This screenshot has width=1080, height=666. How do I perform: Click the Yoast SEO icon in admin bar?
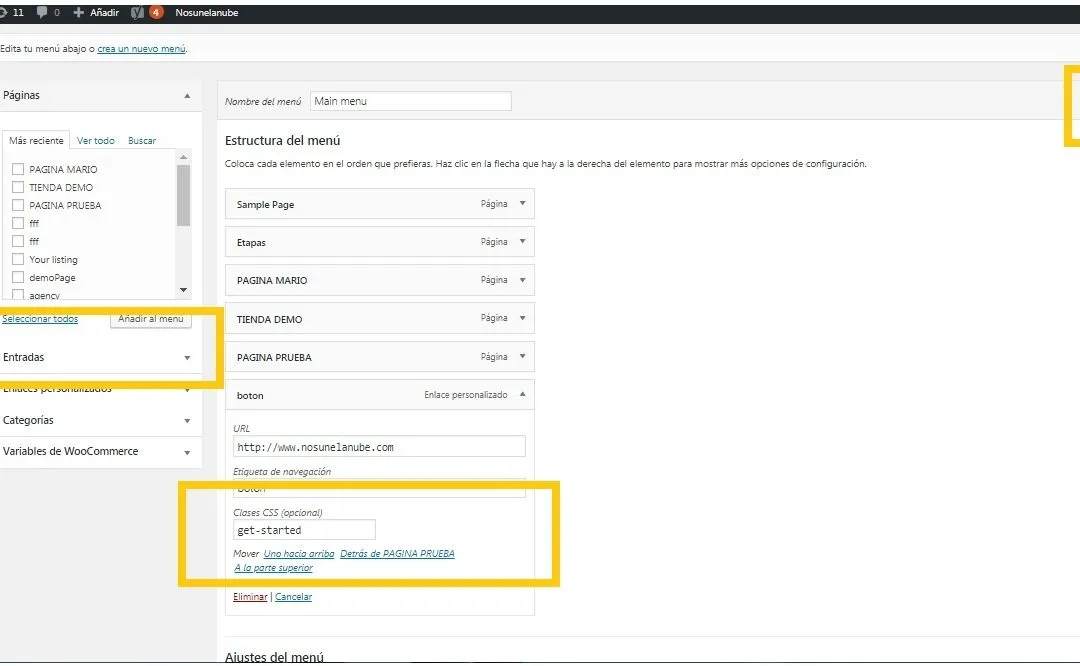click(x=137, y=13)
